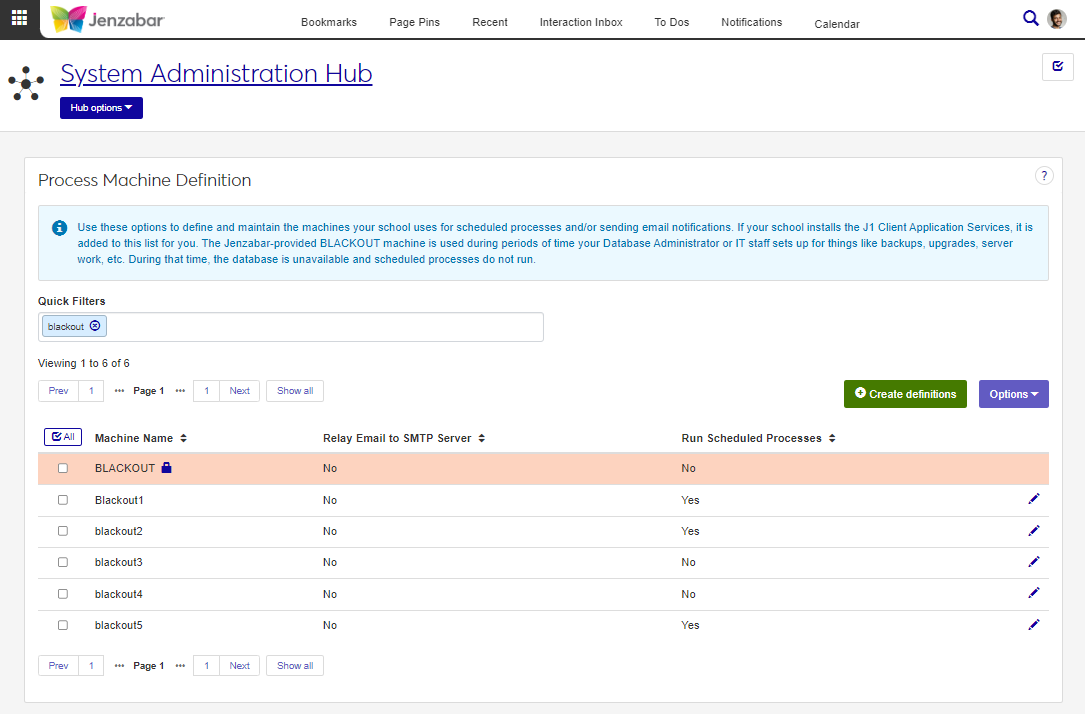This screenshot has height=714, width=1085.
Task: Check the BLACKOUT row checkbox
Action: [x=63, y=468]
